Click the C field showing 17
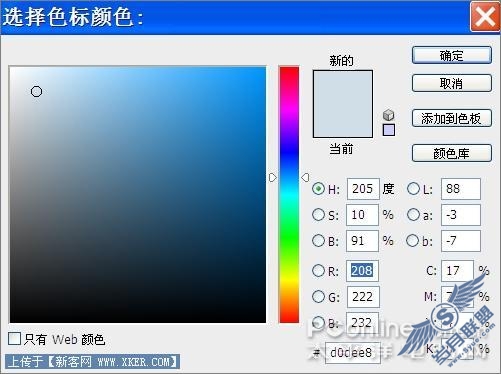The width and height of the screenshot is (501, 374). coord(457,270)
